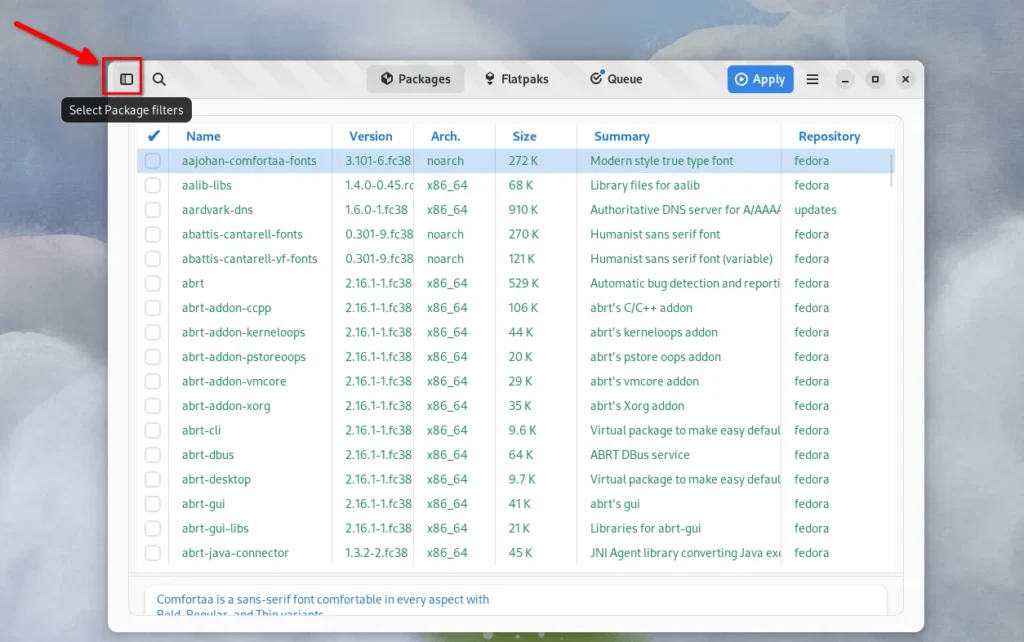
Task: Check the aajohan-comfortaa-fonts package
Action: point(153,161)
